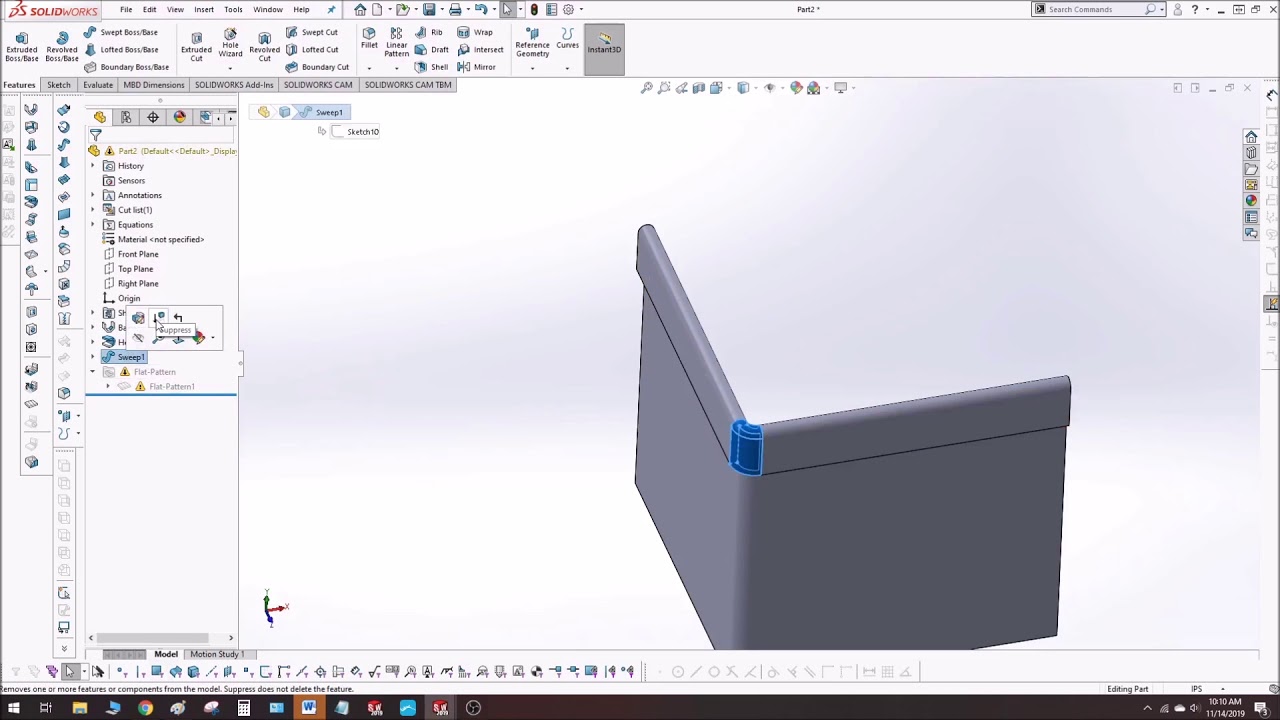Click the Section View icon in the heads-up toolbar
Screen dimensions: 1280x720
tap(699, 88)
